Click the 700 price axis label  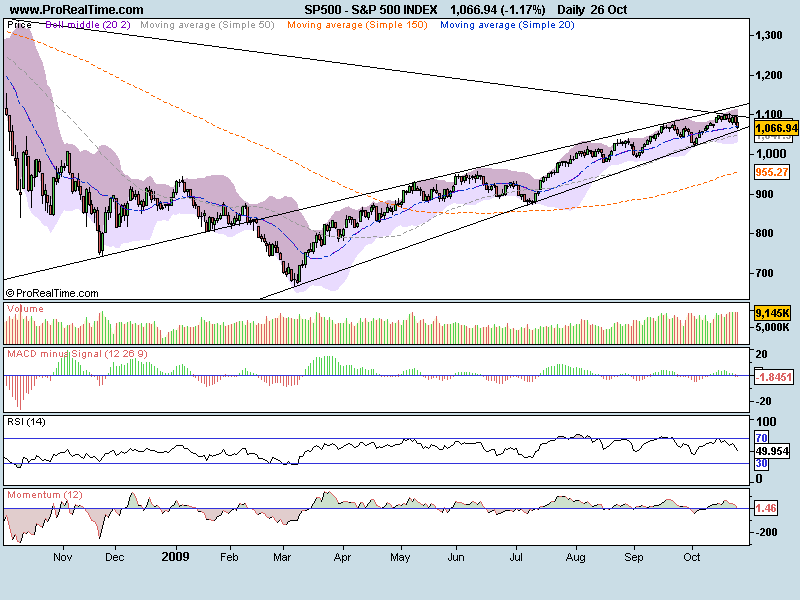pyautogui.click(x=766, y=273)
